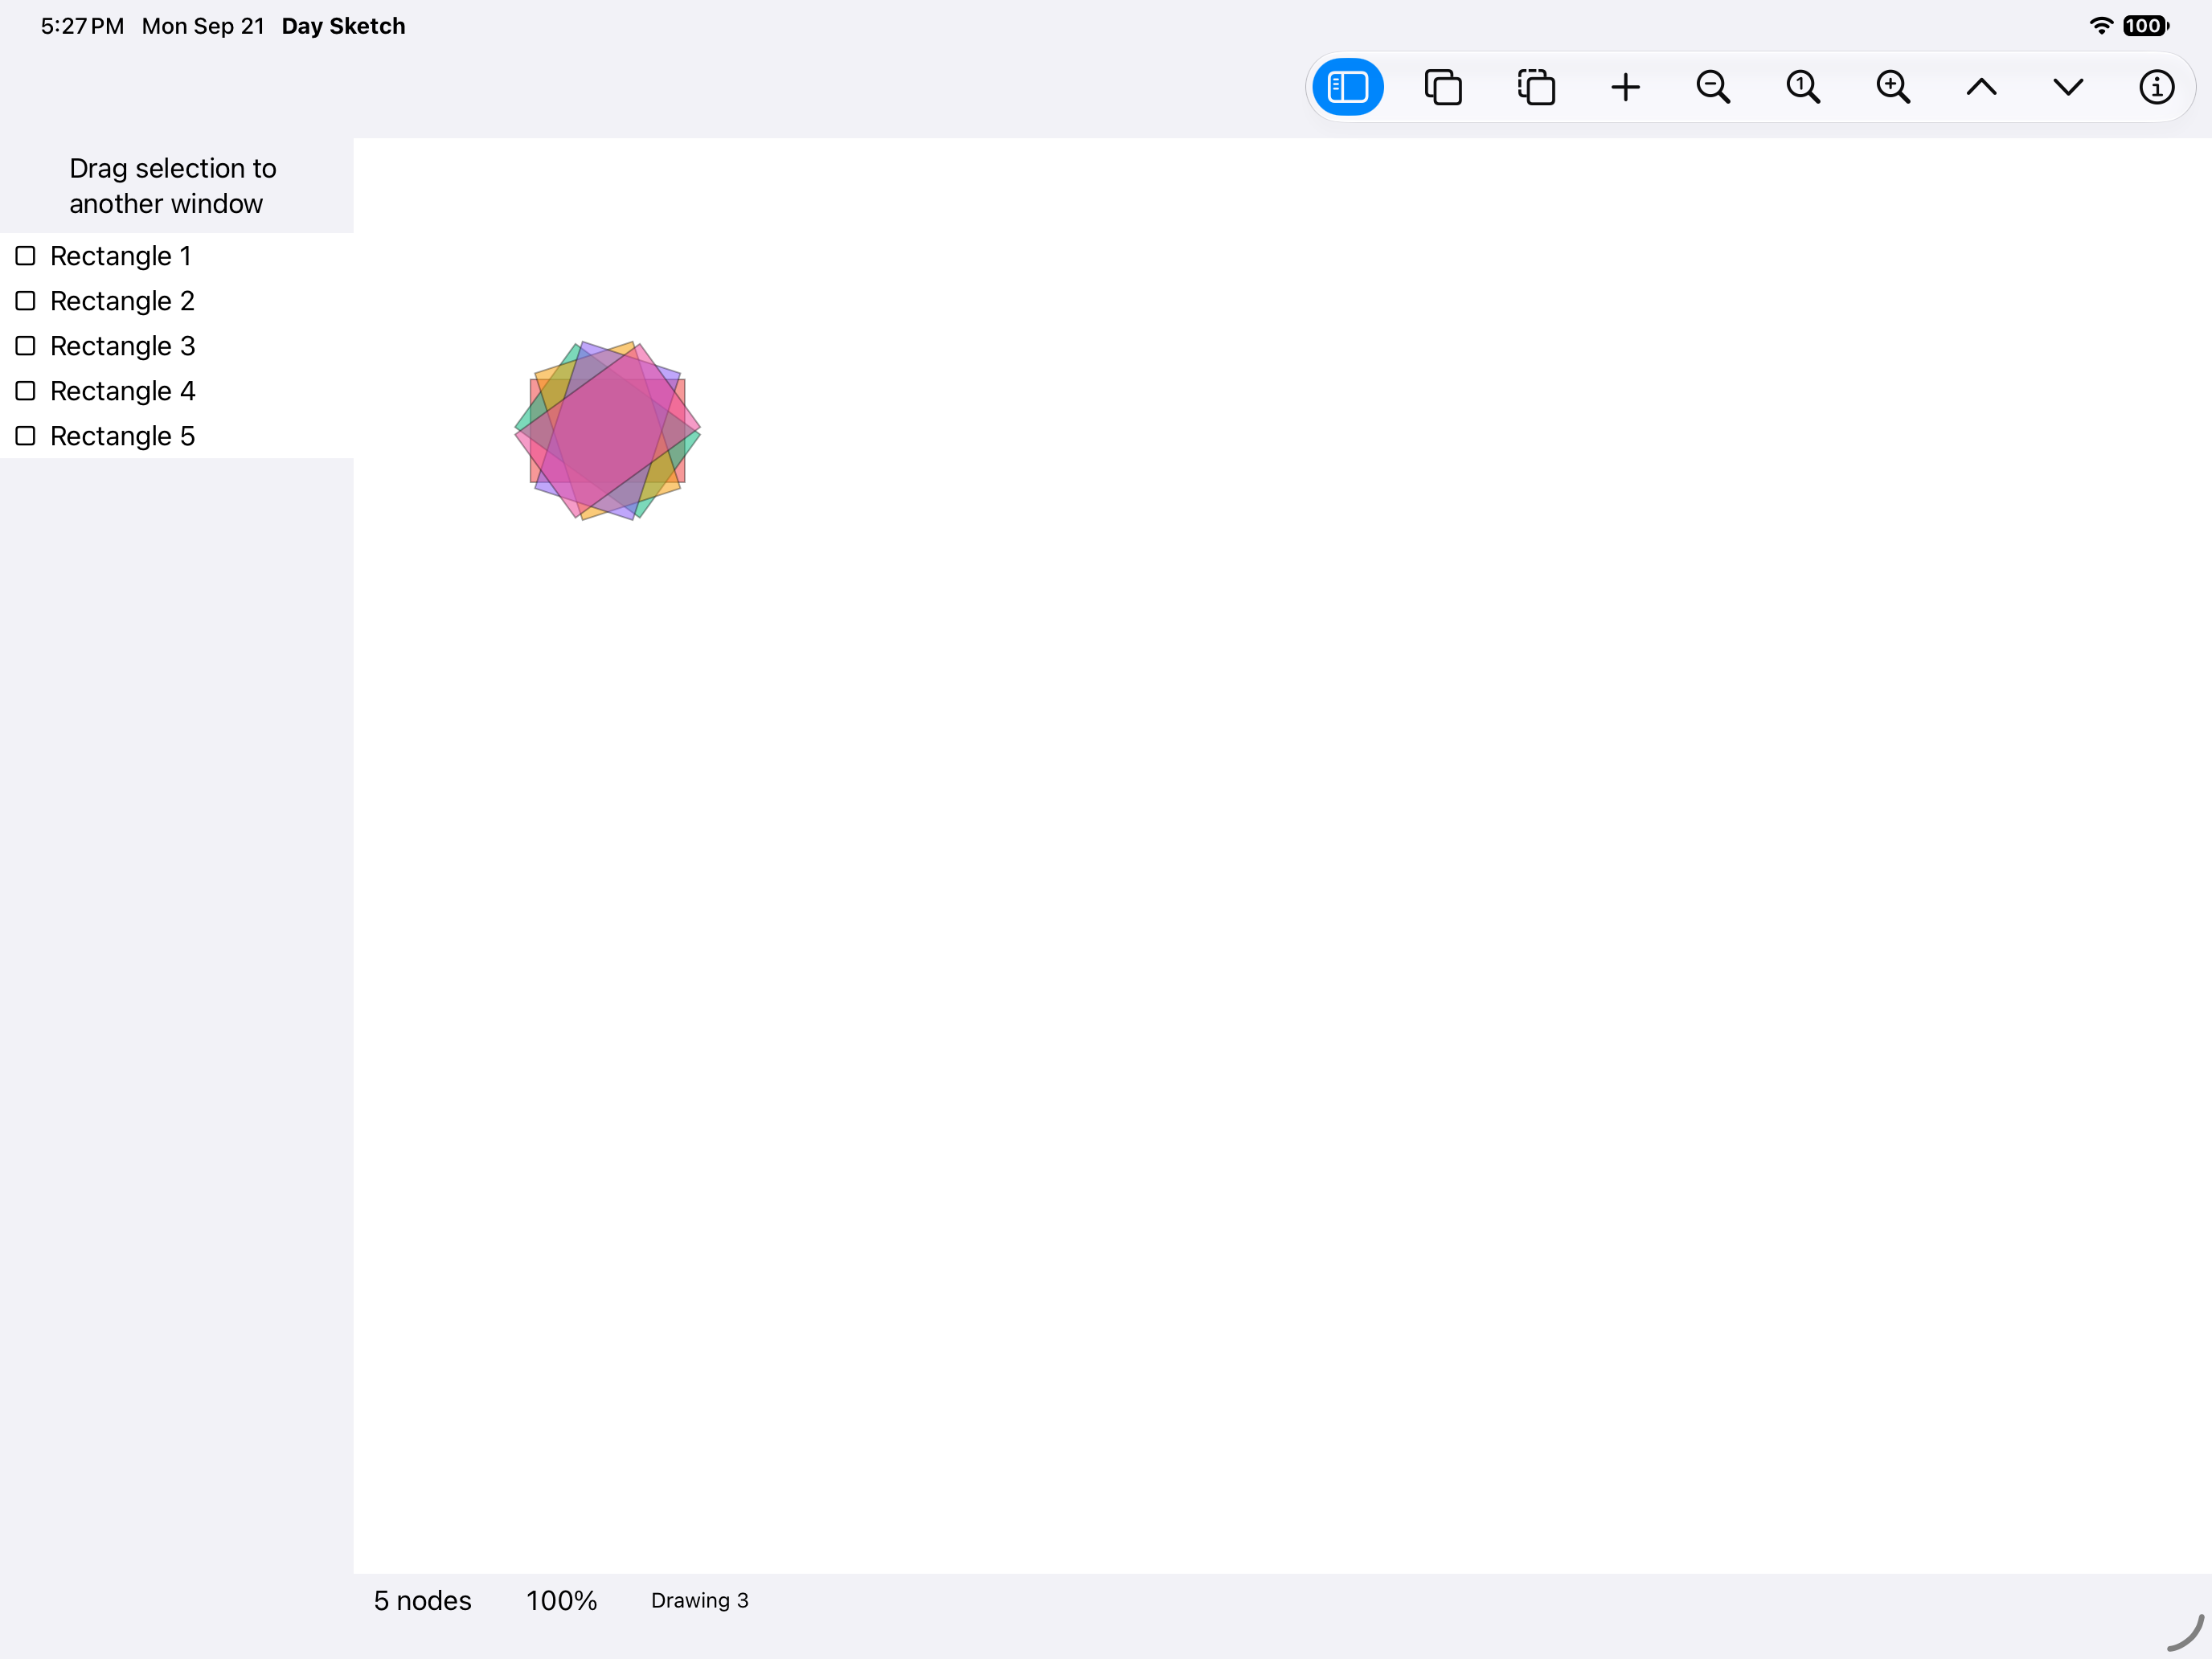Screen dimensions: 2212x1659
Task: Click the Rectangle 5 square icon
Action: [26, 436]
